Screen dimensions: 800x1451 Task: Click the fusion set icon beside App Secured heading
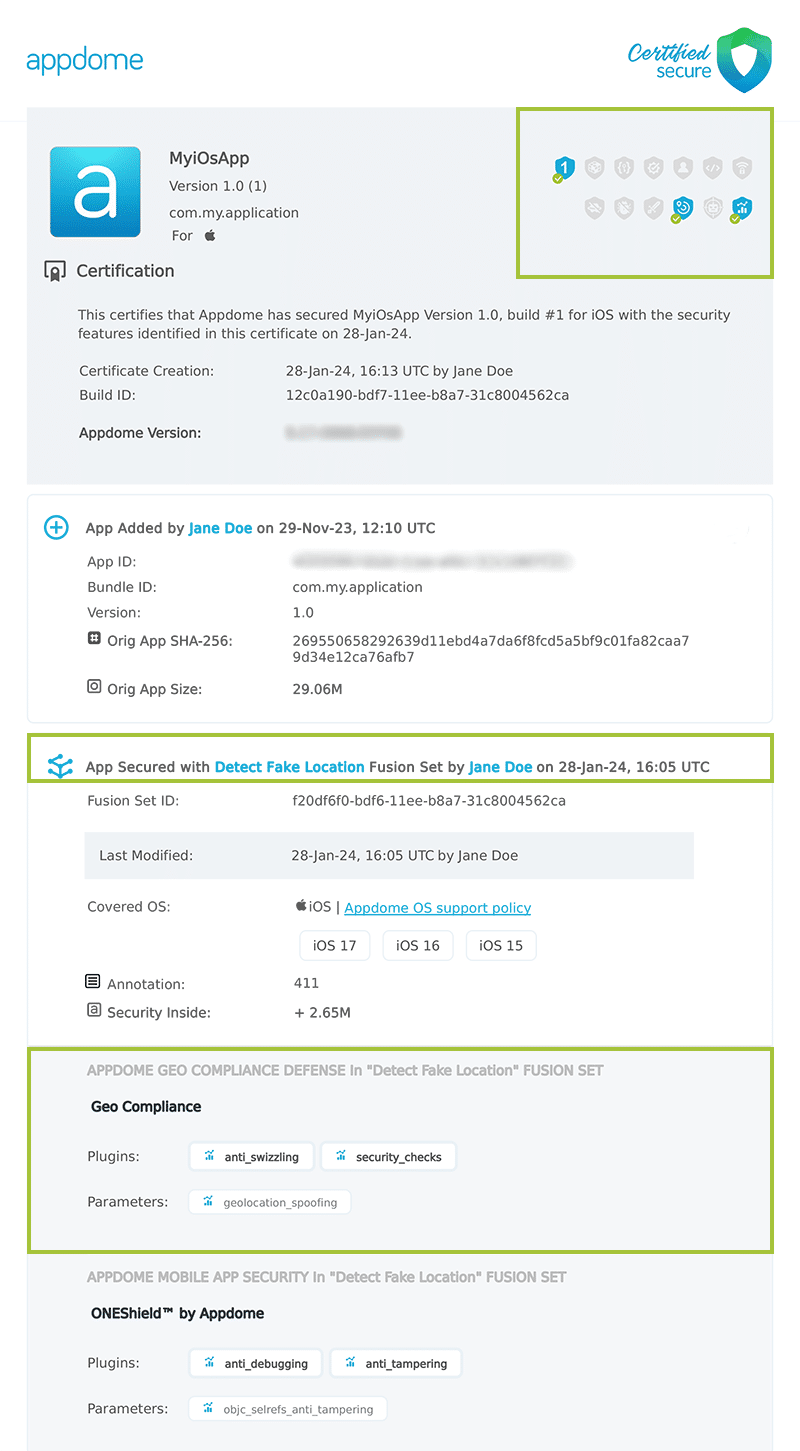coord(60,766)
